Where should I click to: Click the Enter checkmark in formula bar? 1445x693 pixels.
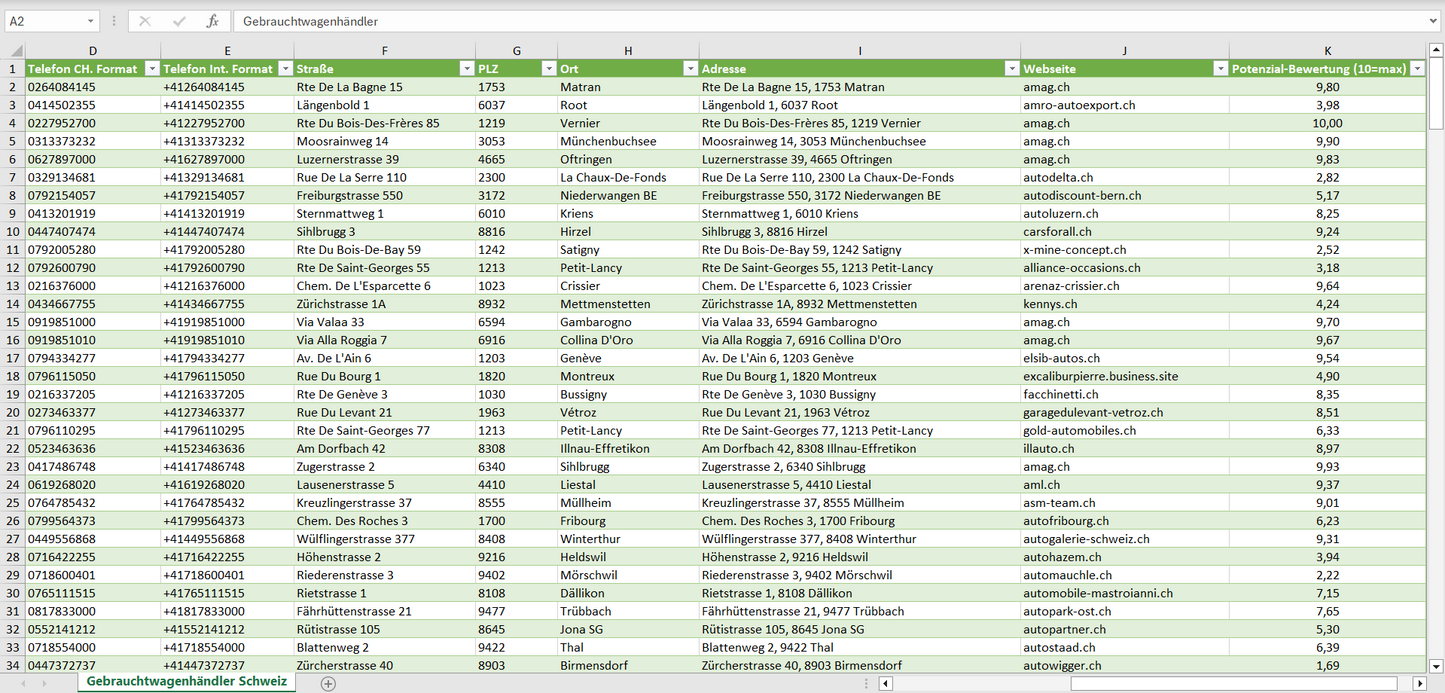pyautogui.click(x=179, y=21)
